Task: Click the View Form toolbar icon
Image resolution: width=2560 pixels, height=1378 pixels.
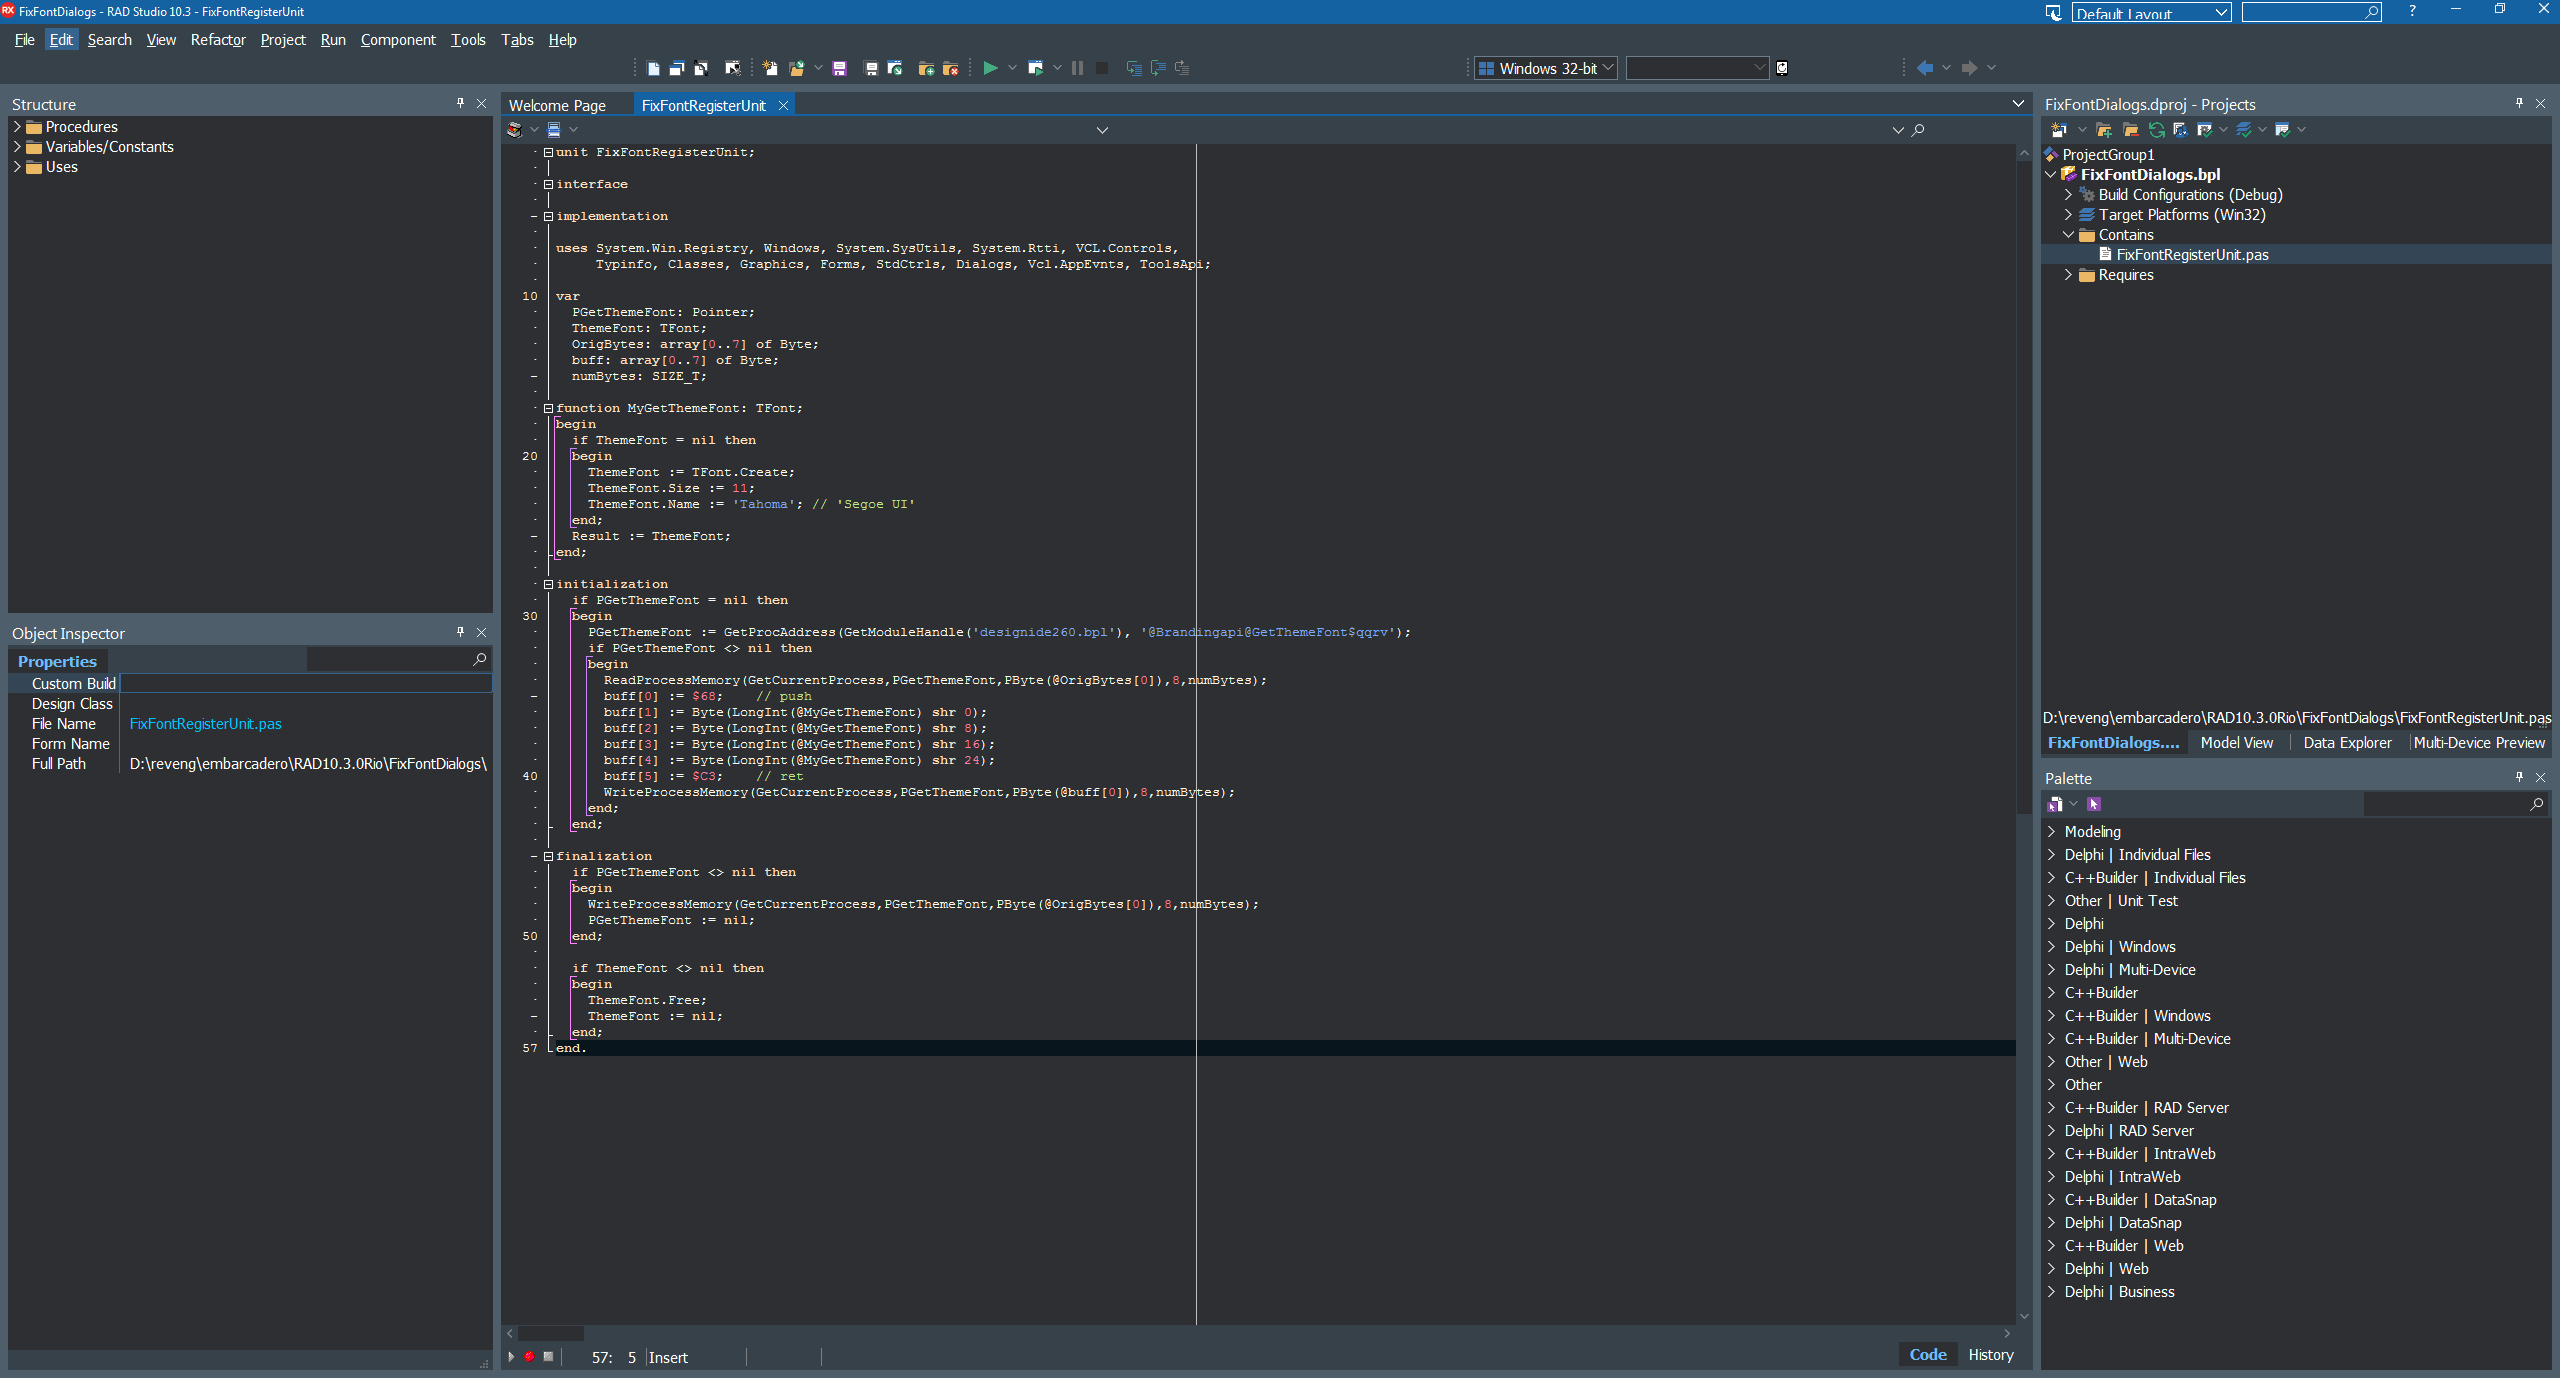Action: pyautogui.click(x=677, y=68)
